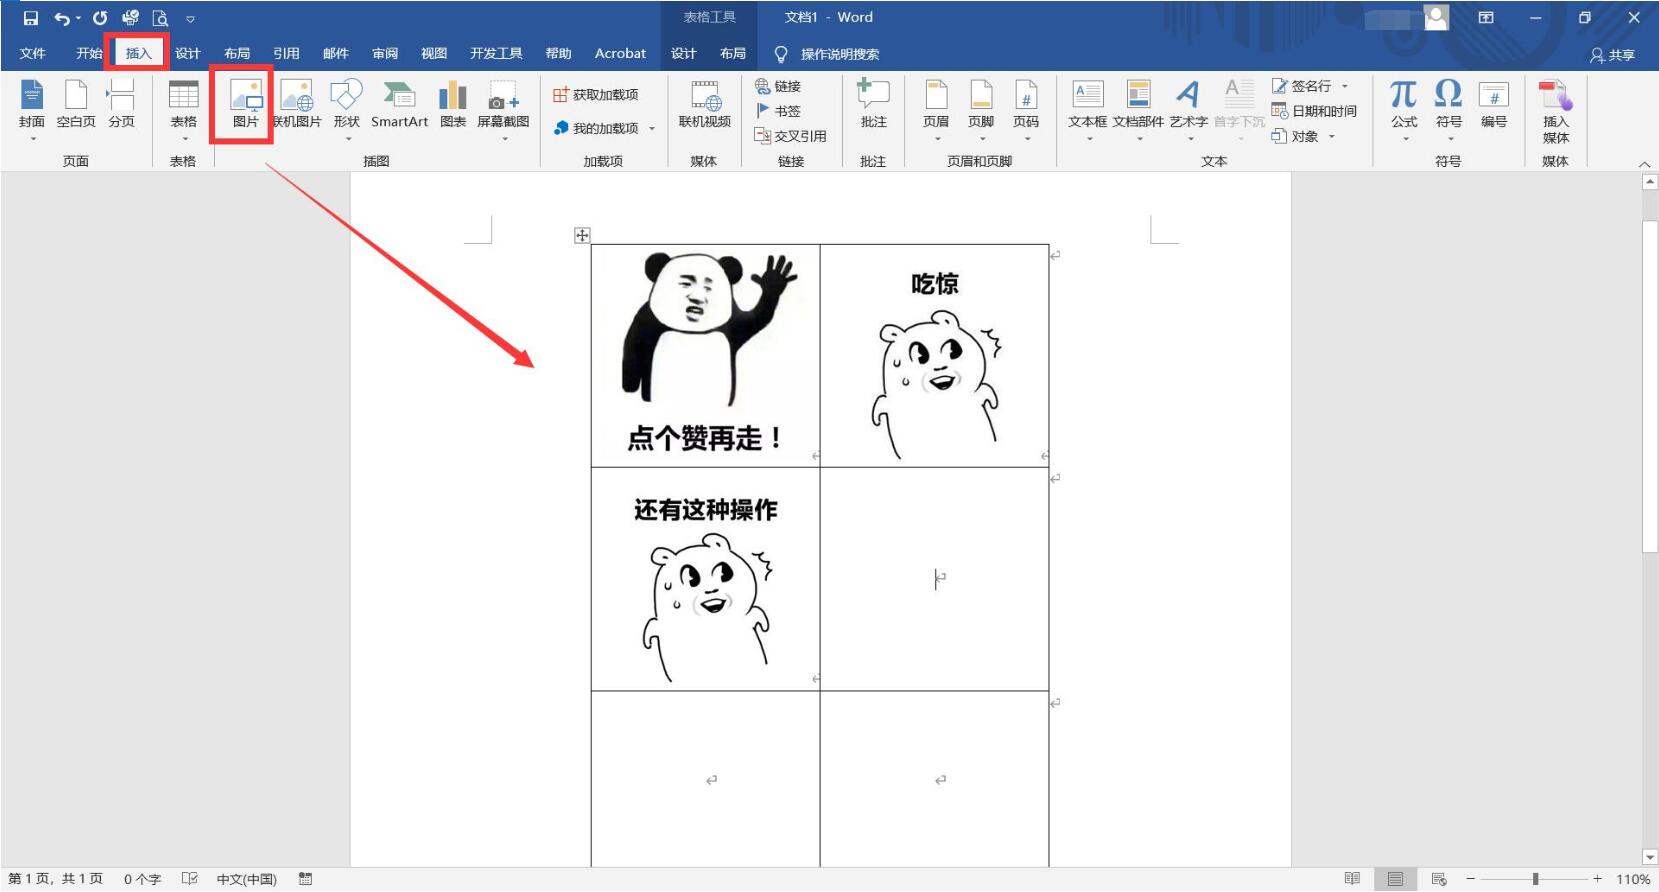1659x892 pixels.
Task: Click the word count (0 个字)
Action: click(142, 879)
